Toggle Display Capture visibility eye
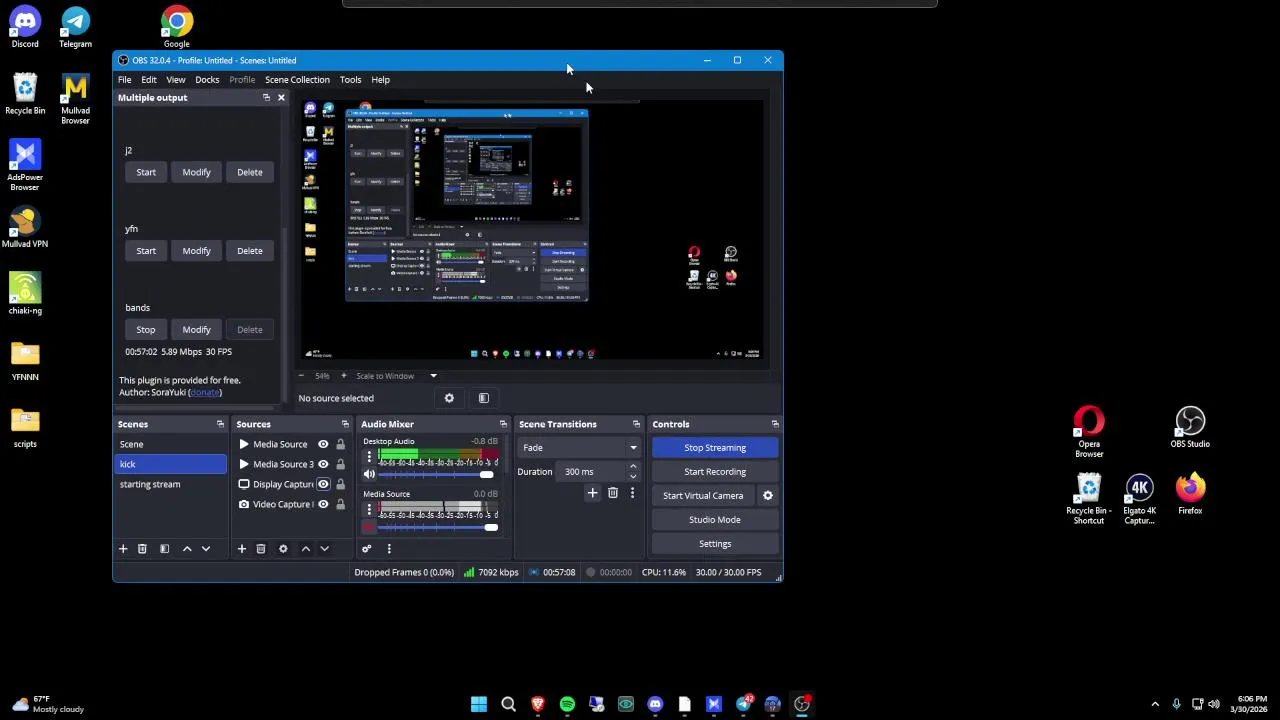The height and width of the screenshot is (720, 1280). [x=323, y=484]
